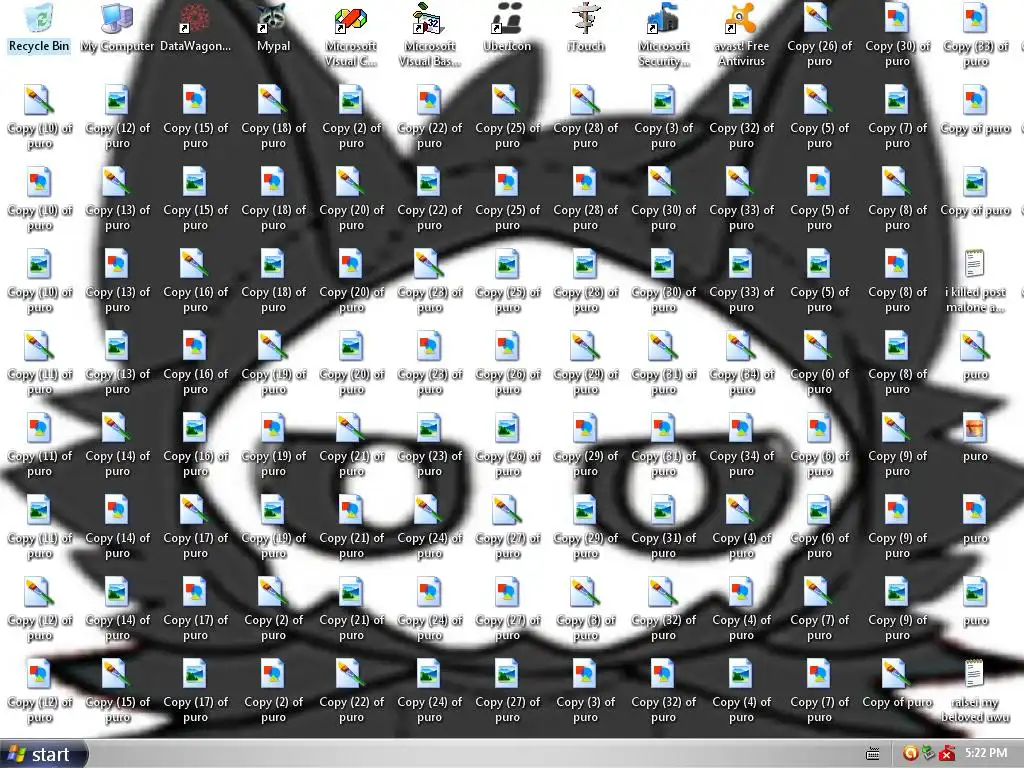Select Copy (24) of puro shapes-icon file
This screenshot has height=768, width=1024.
click(429, 608)
